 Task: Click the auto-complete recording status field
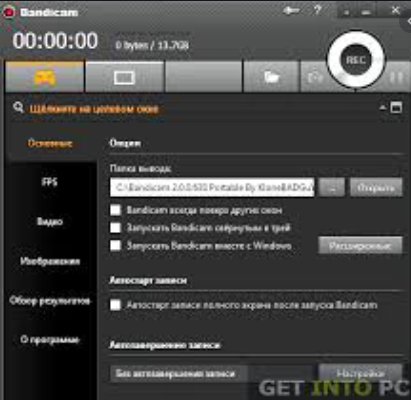(x=212, y=373)
